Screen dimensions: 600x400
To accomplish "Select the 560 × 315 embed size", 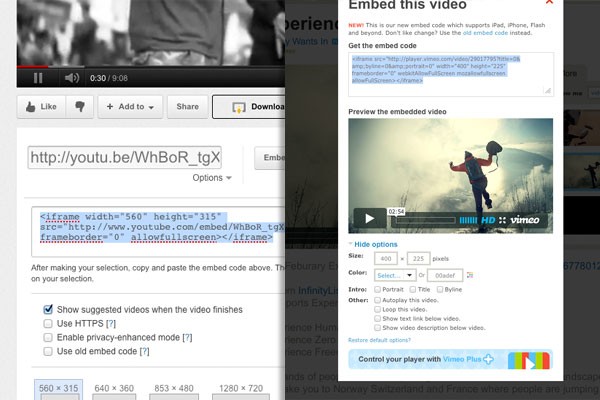I will click(x=59, y=390).
